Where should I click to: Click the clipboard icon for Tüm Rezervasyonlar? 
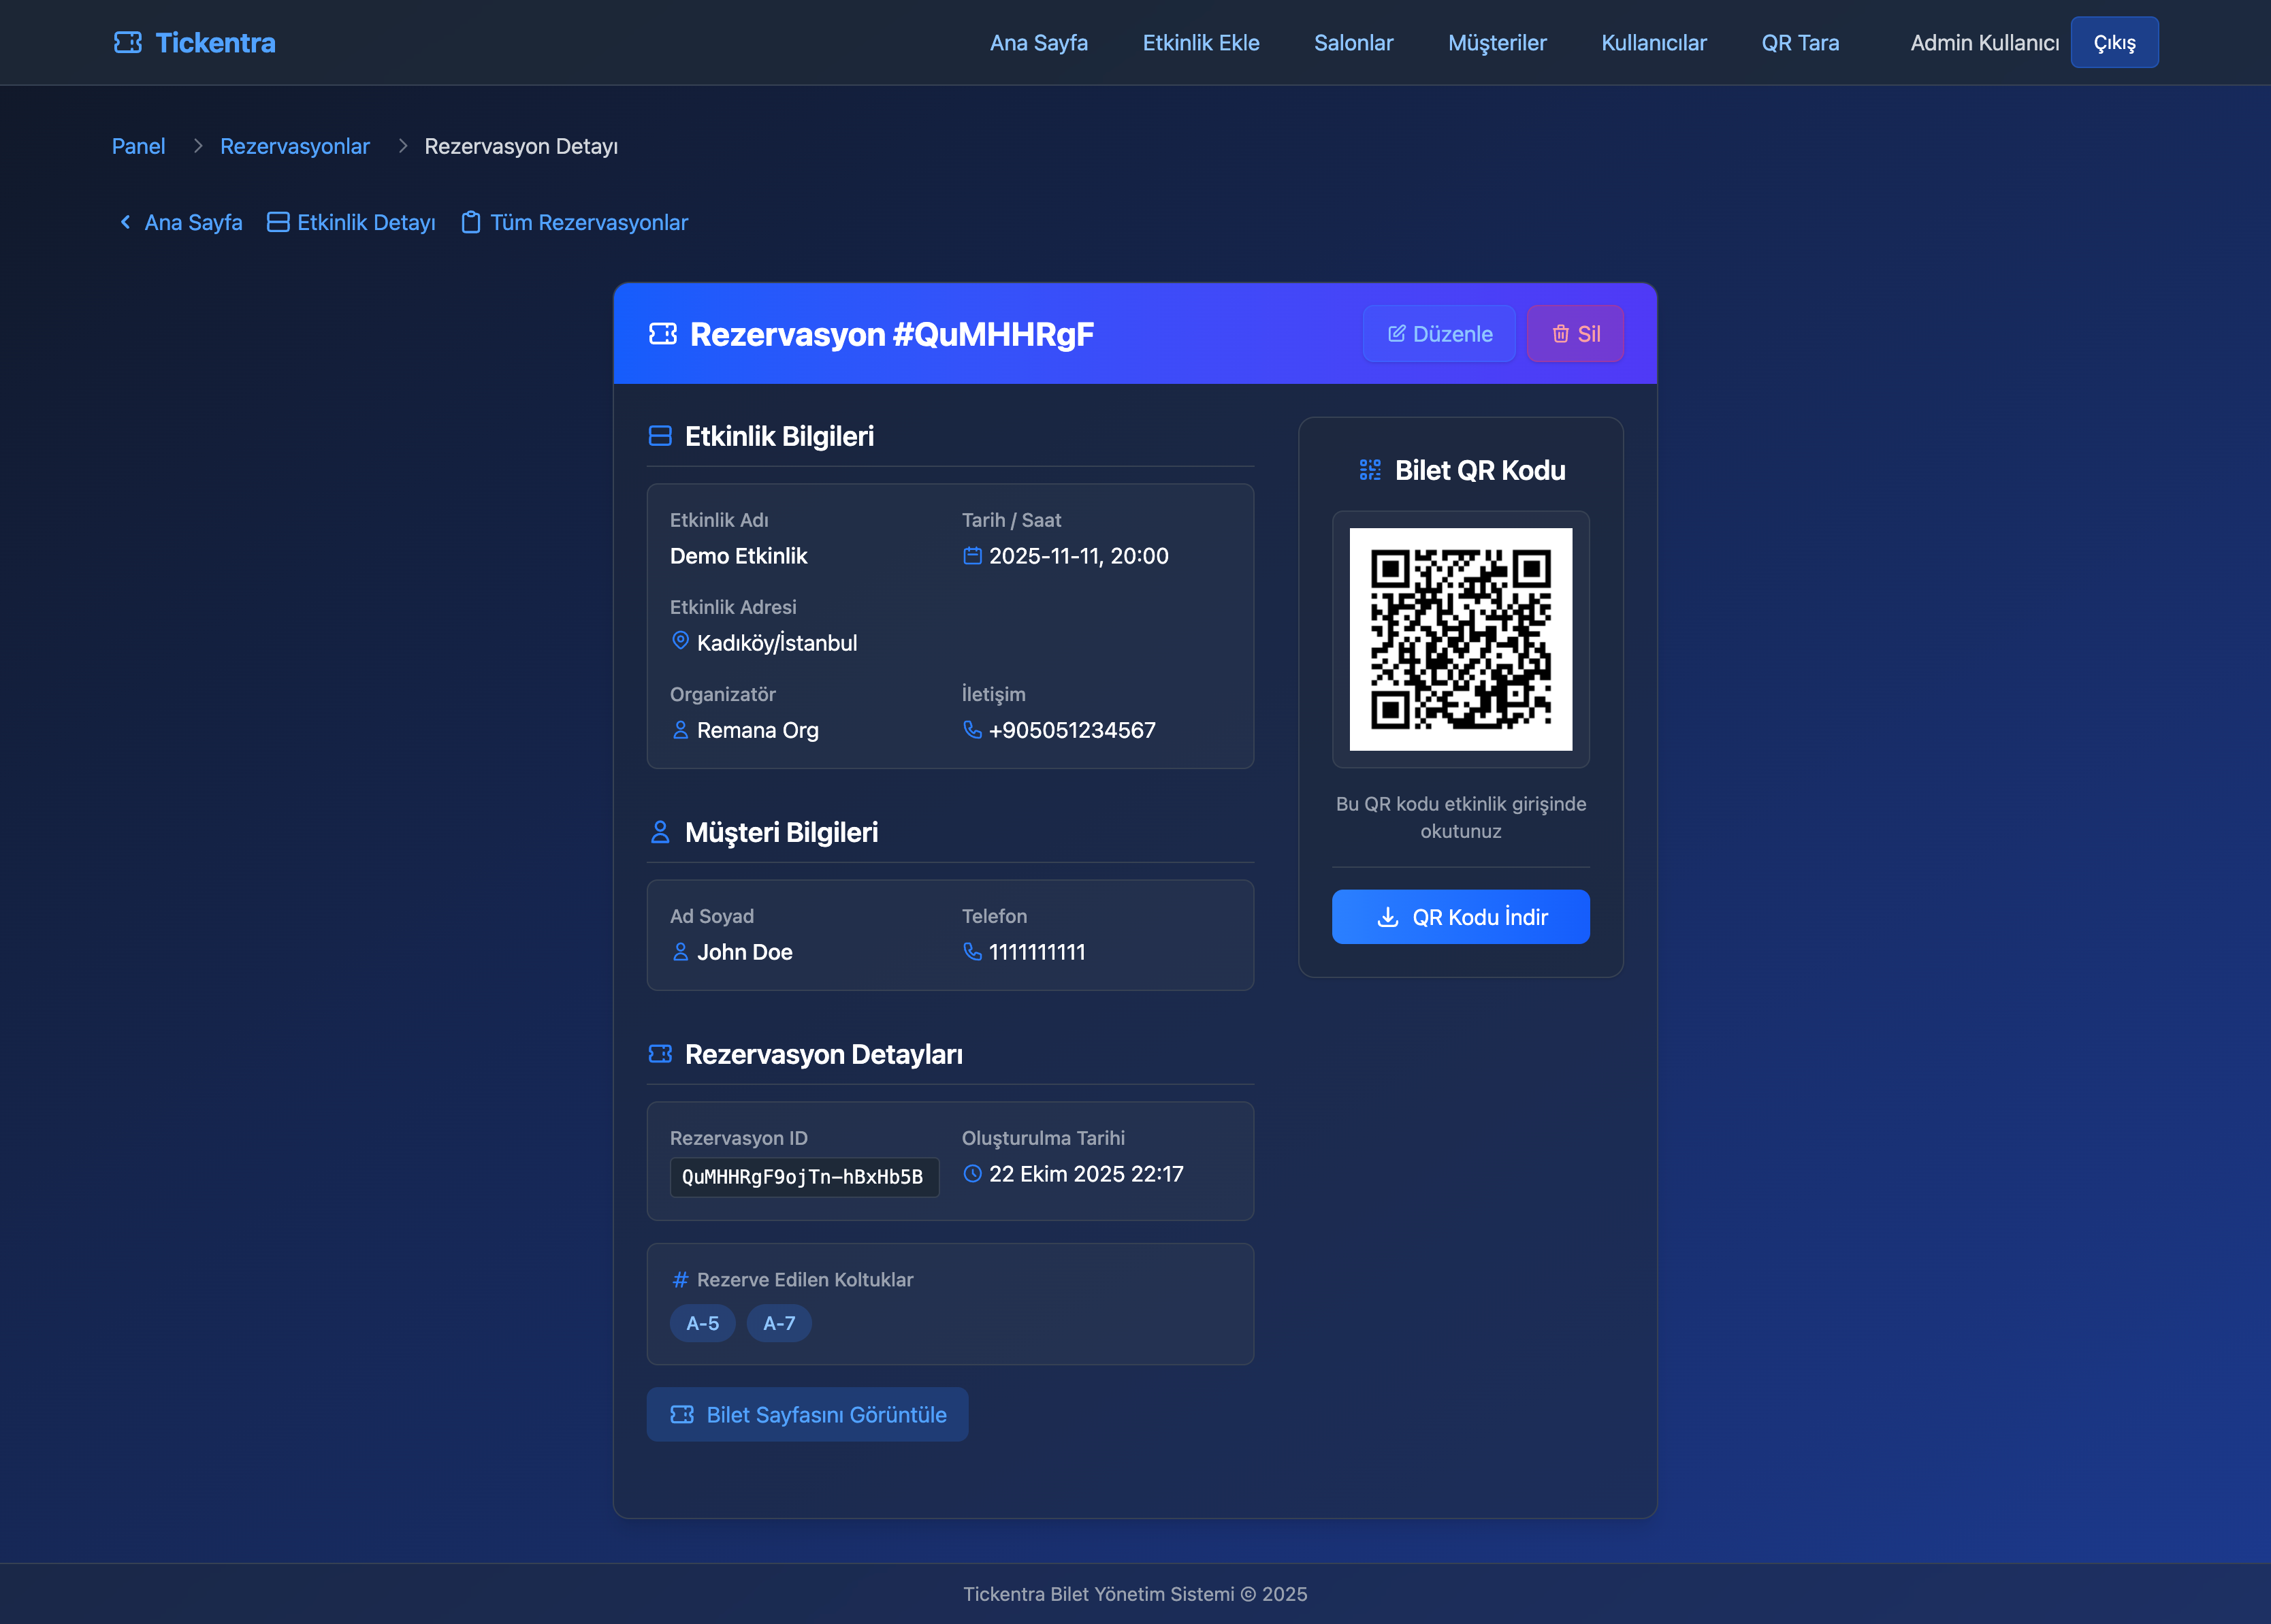[470, 222]
